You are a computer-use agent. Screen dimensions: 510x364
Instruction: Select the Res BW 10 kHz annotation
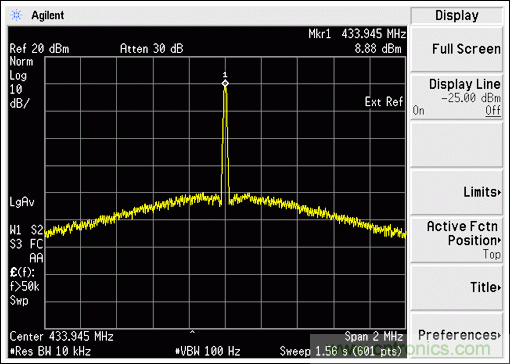point(50,351)
